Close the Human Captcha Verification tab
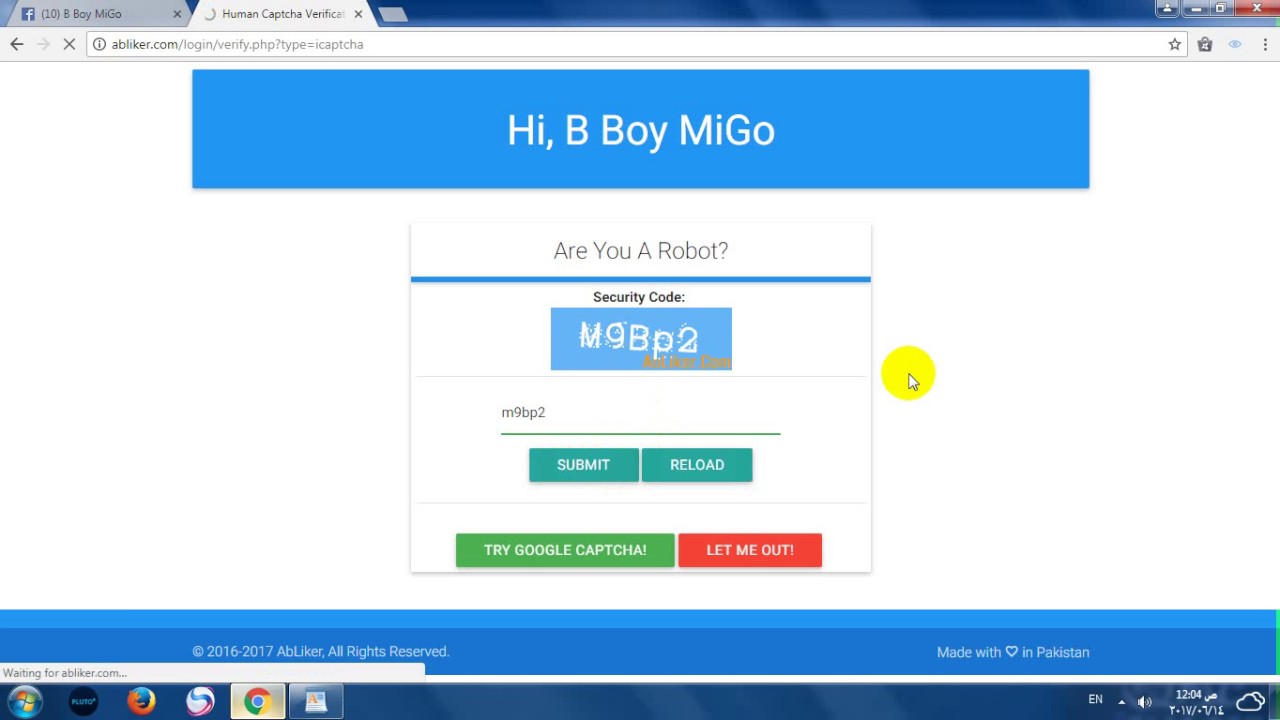Screen dimensions: 1280x720 click(358, 14)
